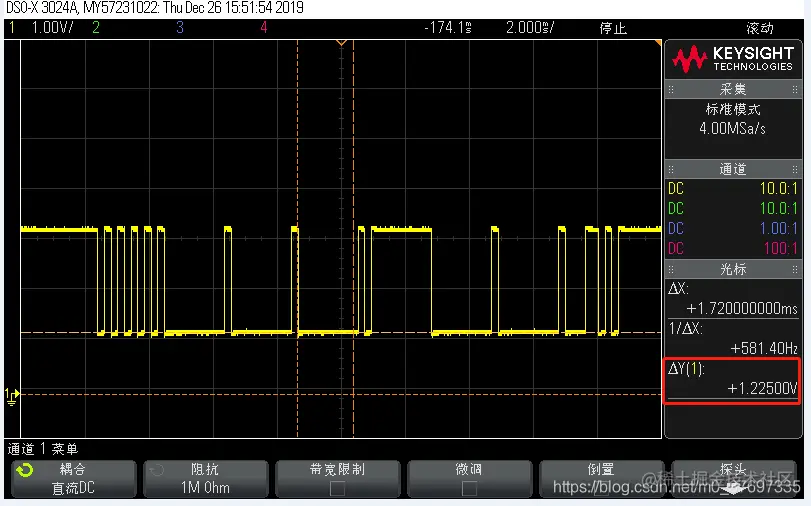Select channel 1 label in top bar

point(12,27)
